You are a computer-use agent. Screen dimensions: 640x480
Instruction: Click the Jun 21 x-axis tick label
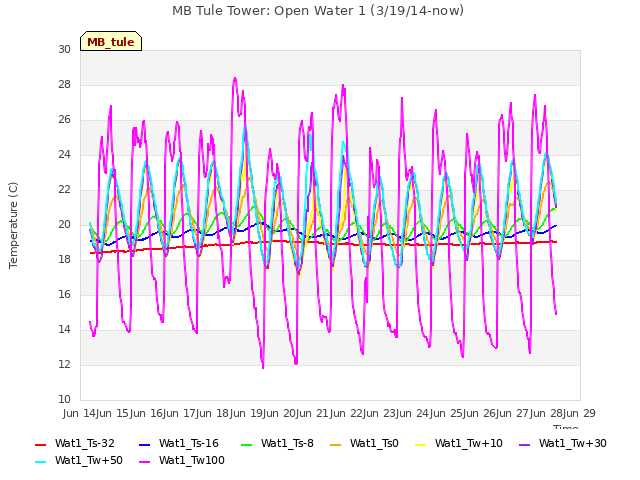[314, 413]
